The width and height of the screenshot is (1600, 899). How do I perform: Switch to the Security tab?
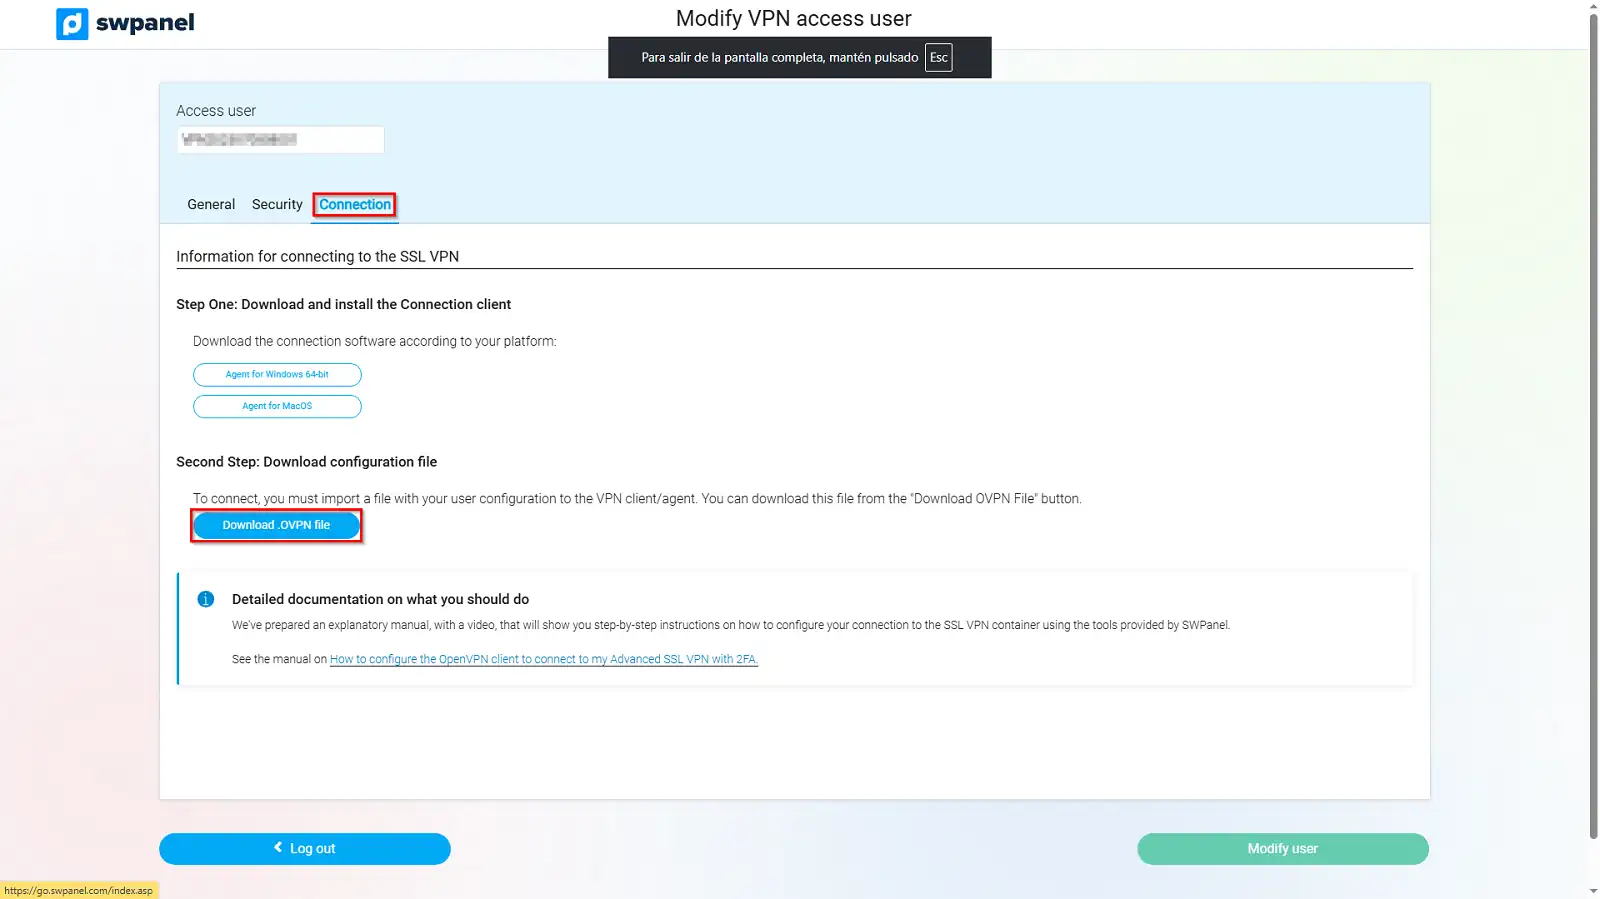point(277,204)
